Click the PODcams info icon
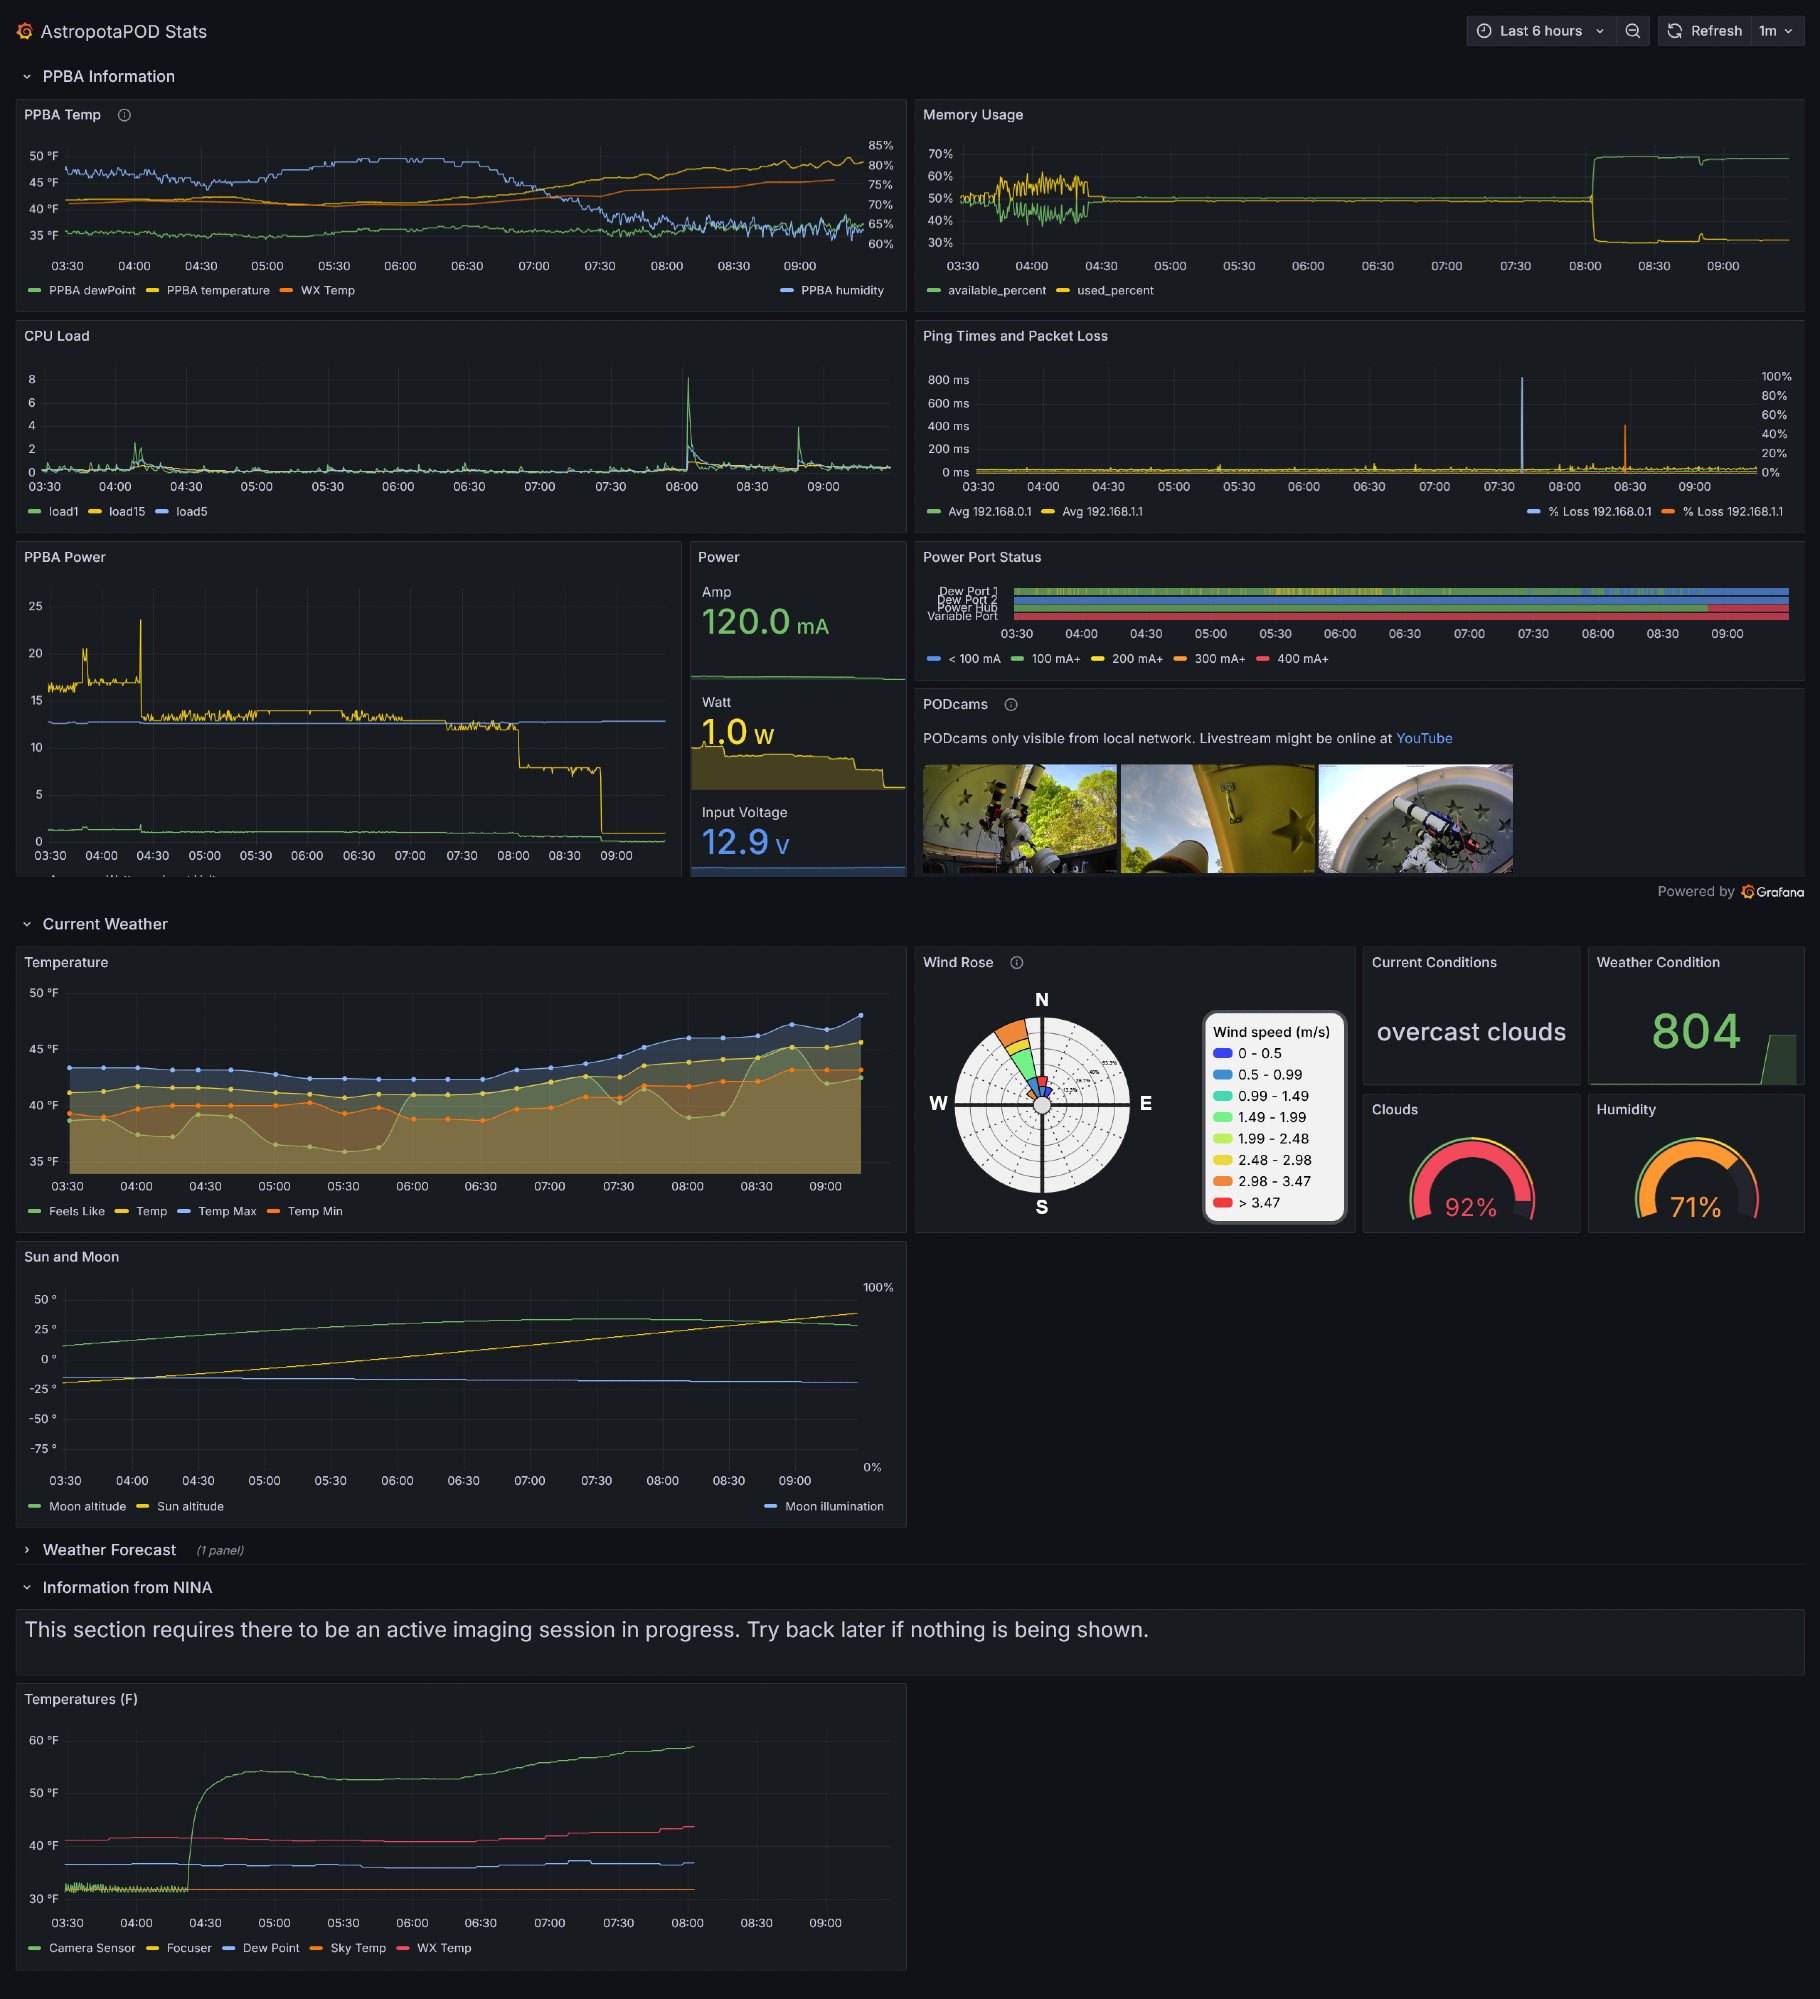1820x1999 pixels. point(1011,705)
